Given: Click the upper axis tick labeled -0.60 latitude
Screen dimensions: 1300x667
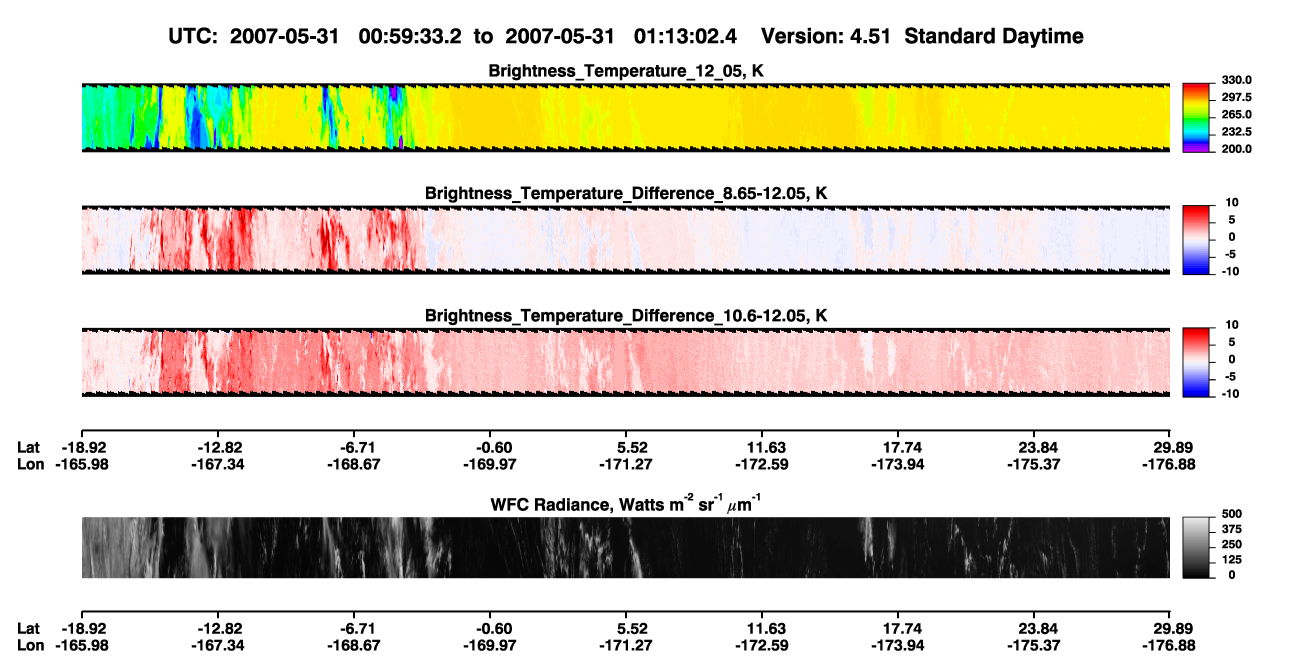Looking at the screenshot, I should 490,447.
